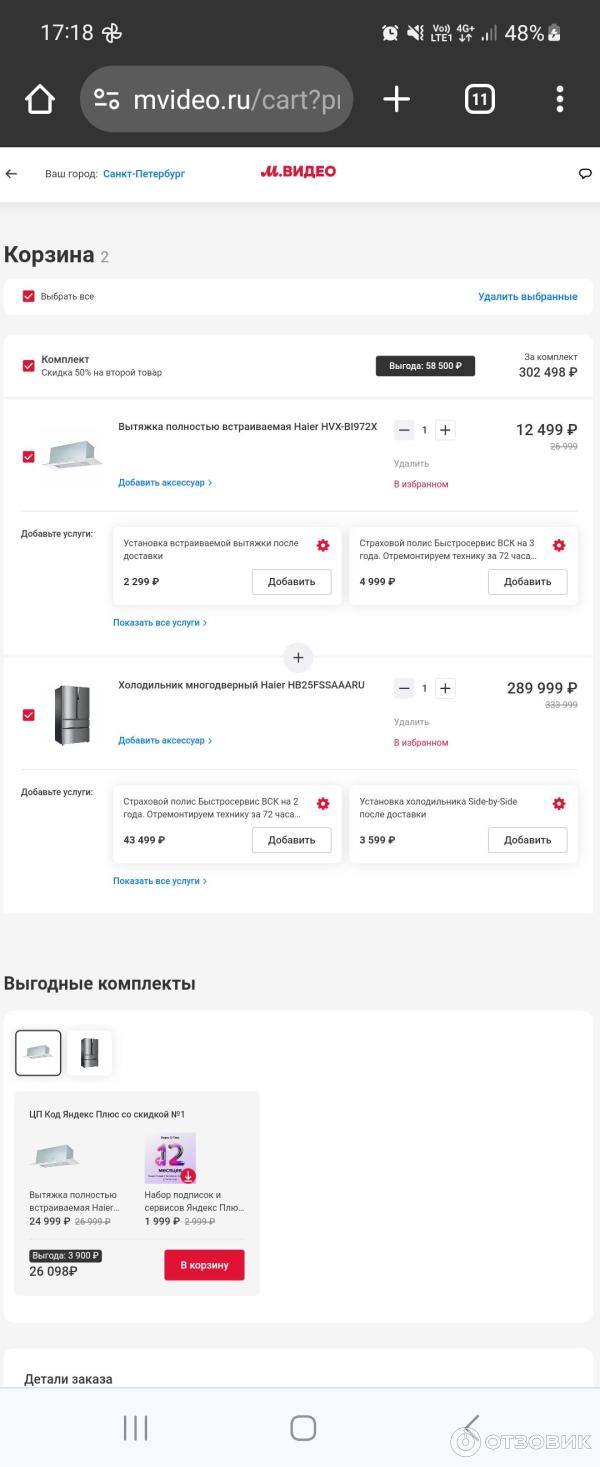Screen dimensions: 600x1467
Task: Expand 'Показать все услуги' under the hood
Action: click(x=160, y=622)
